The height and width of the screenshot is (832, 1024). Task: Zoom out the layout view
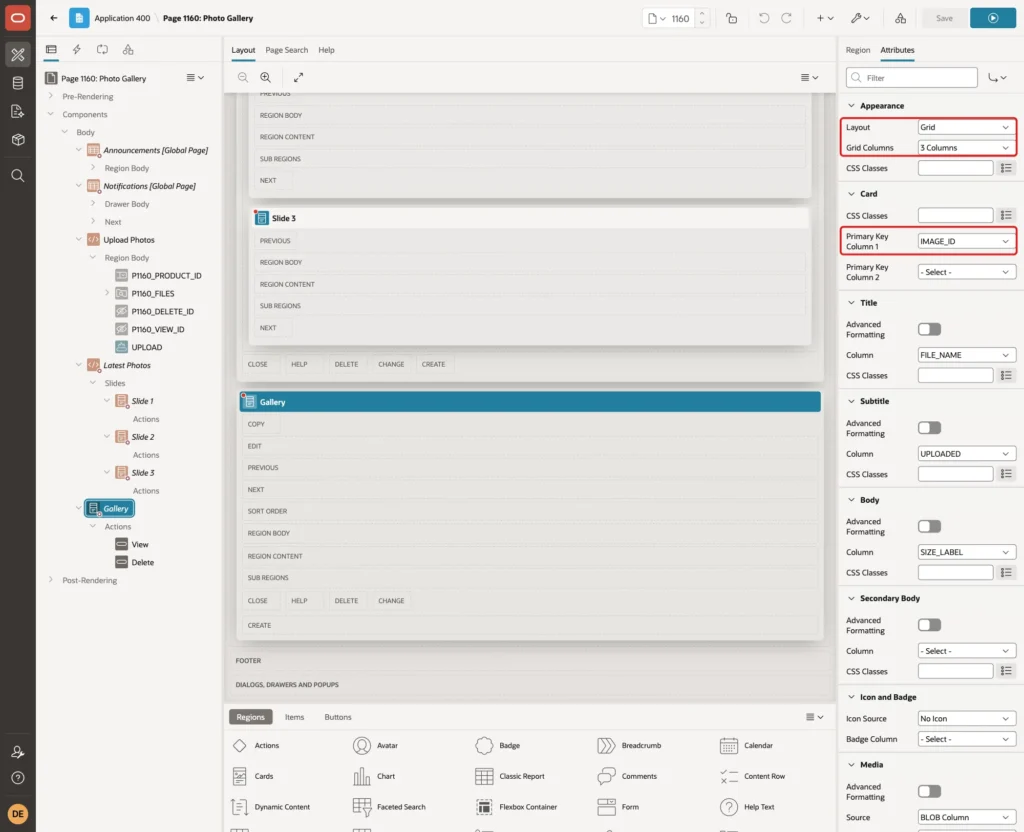pyautogui.click(x=243, y=77)
